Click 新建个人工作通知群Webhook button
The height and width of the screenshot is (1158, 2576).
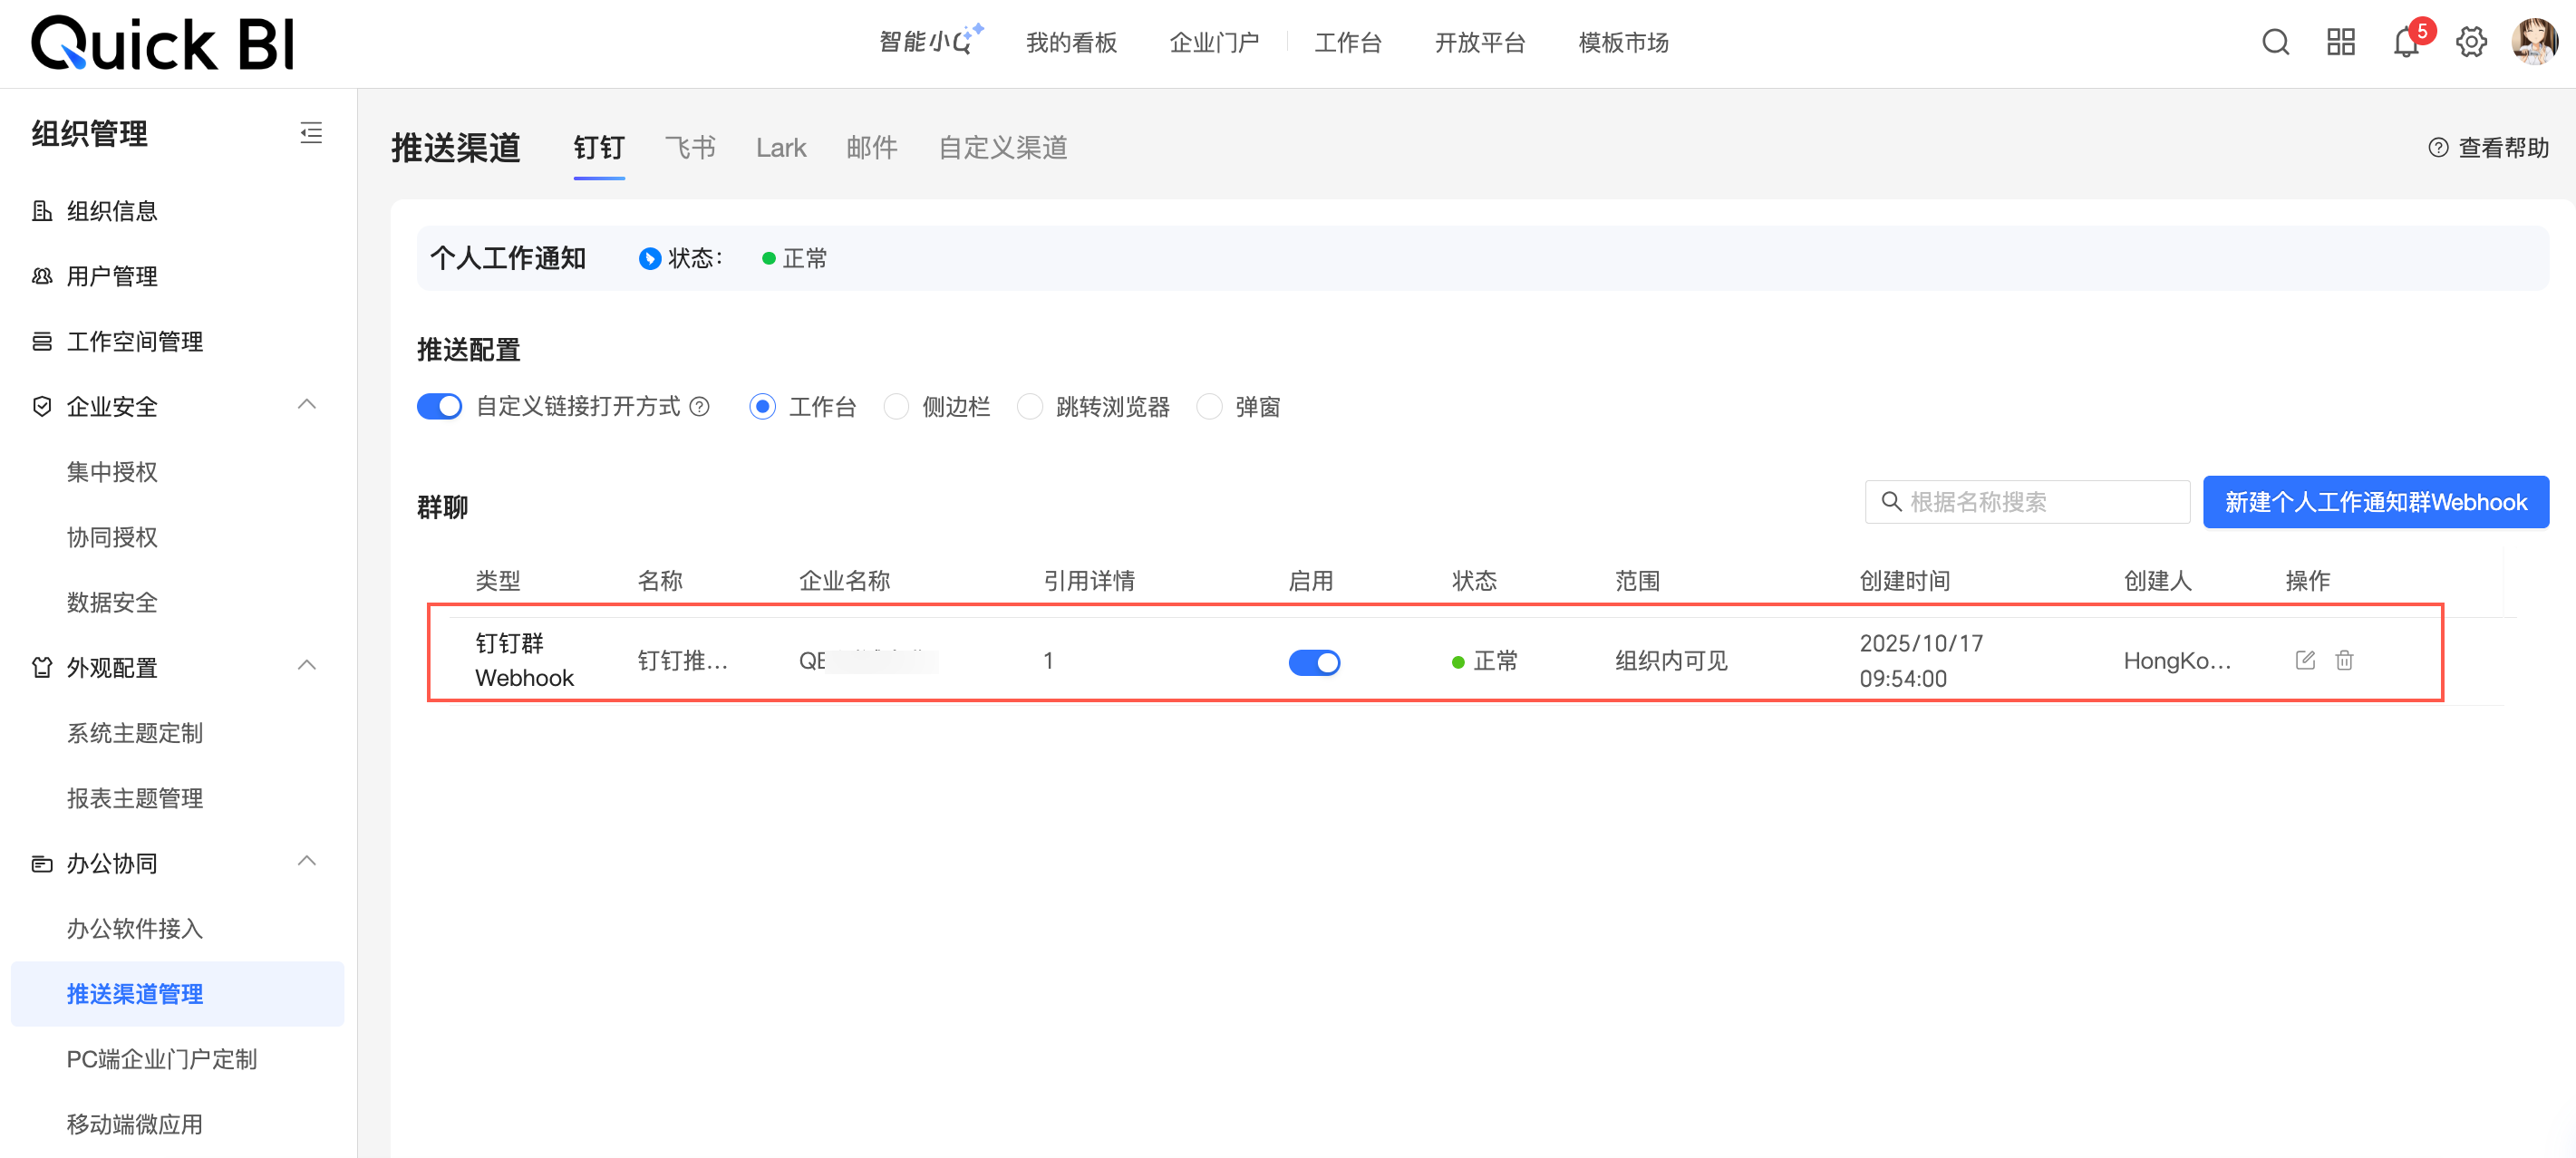tap(2375, 502)
